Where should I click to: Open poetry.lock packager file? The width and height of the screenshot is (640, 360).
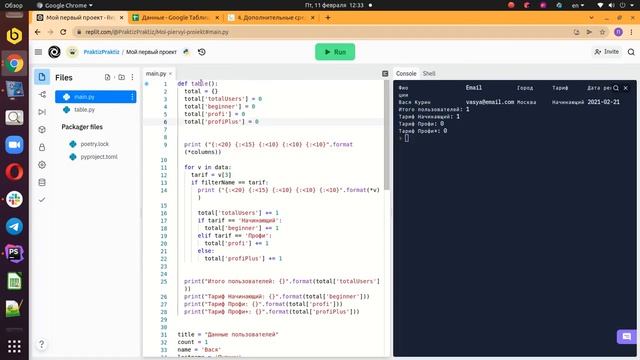tap(95, 144)
